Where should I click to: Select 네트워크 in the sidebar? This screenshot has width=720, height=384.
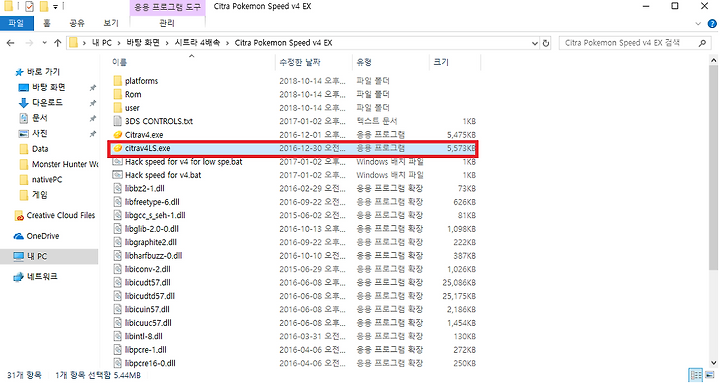(36, 277)
